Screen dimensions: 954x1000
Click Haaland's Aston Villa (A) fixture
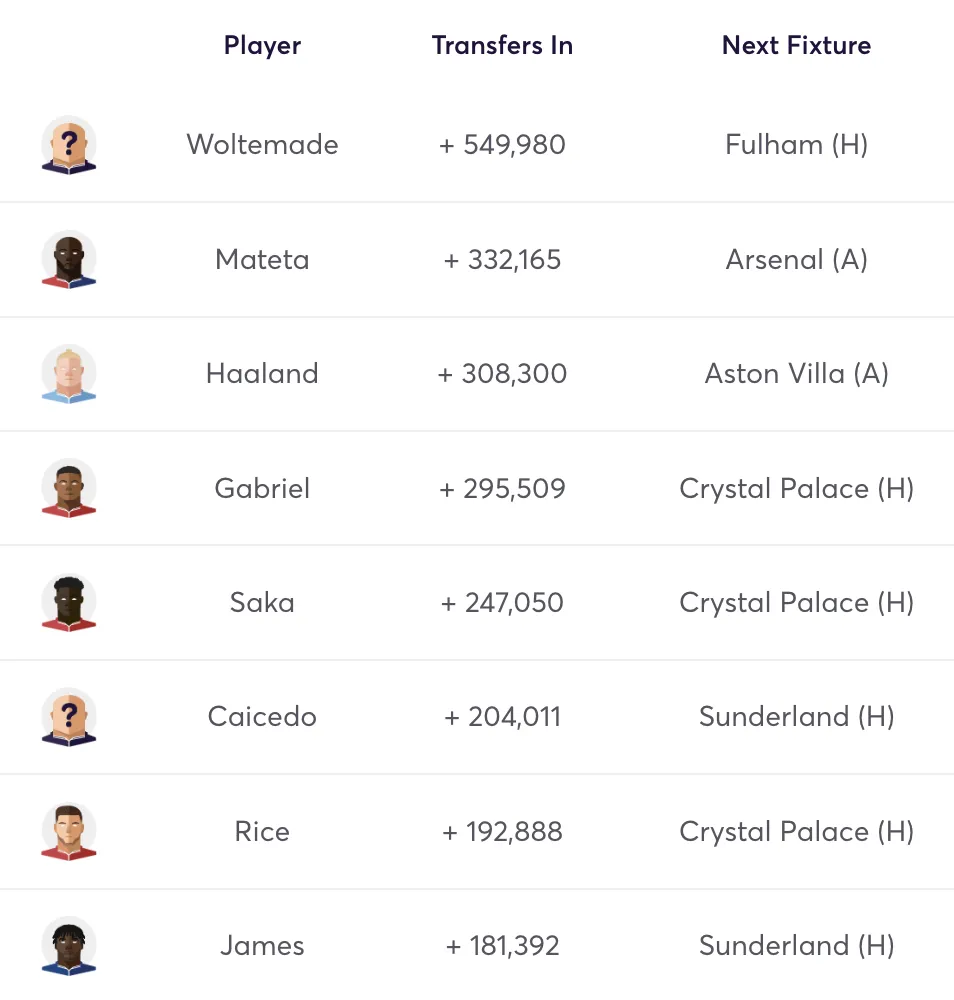(x=796, y=374)
